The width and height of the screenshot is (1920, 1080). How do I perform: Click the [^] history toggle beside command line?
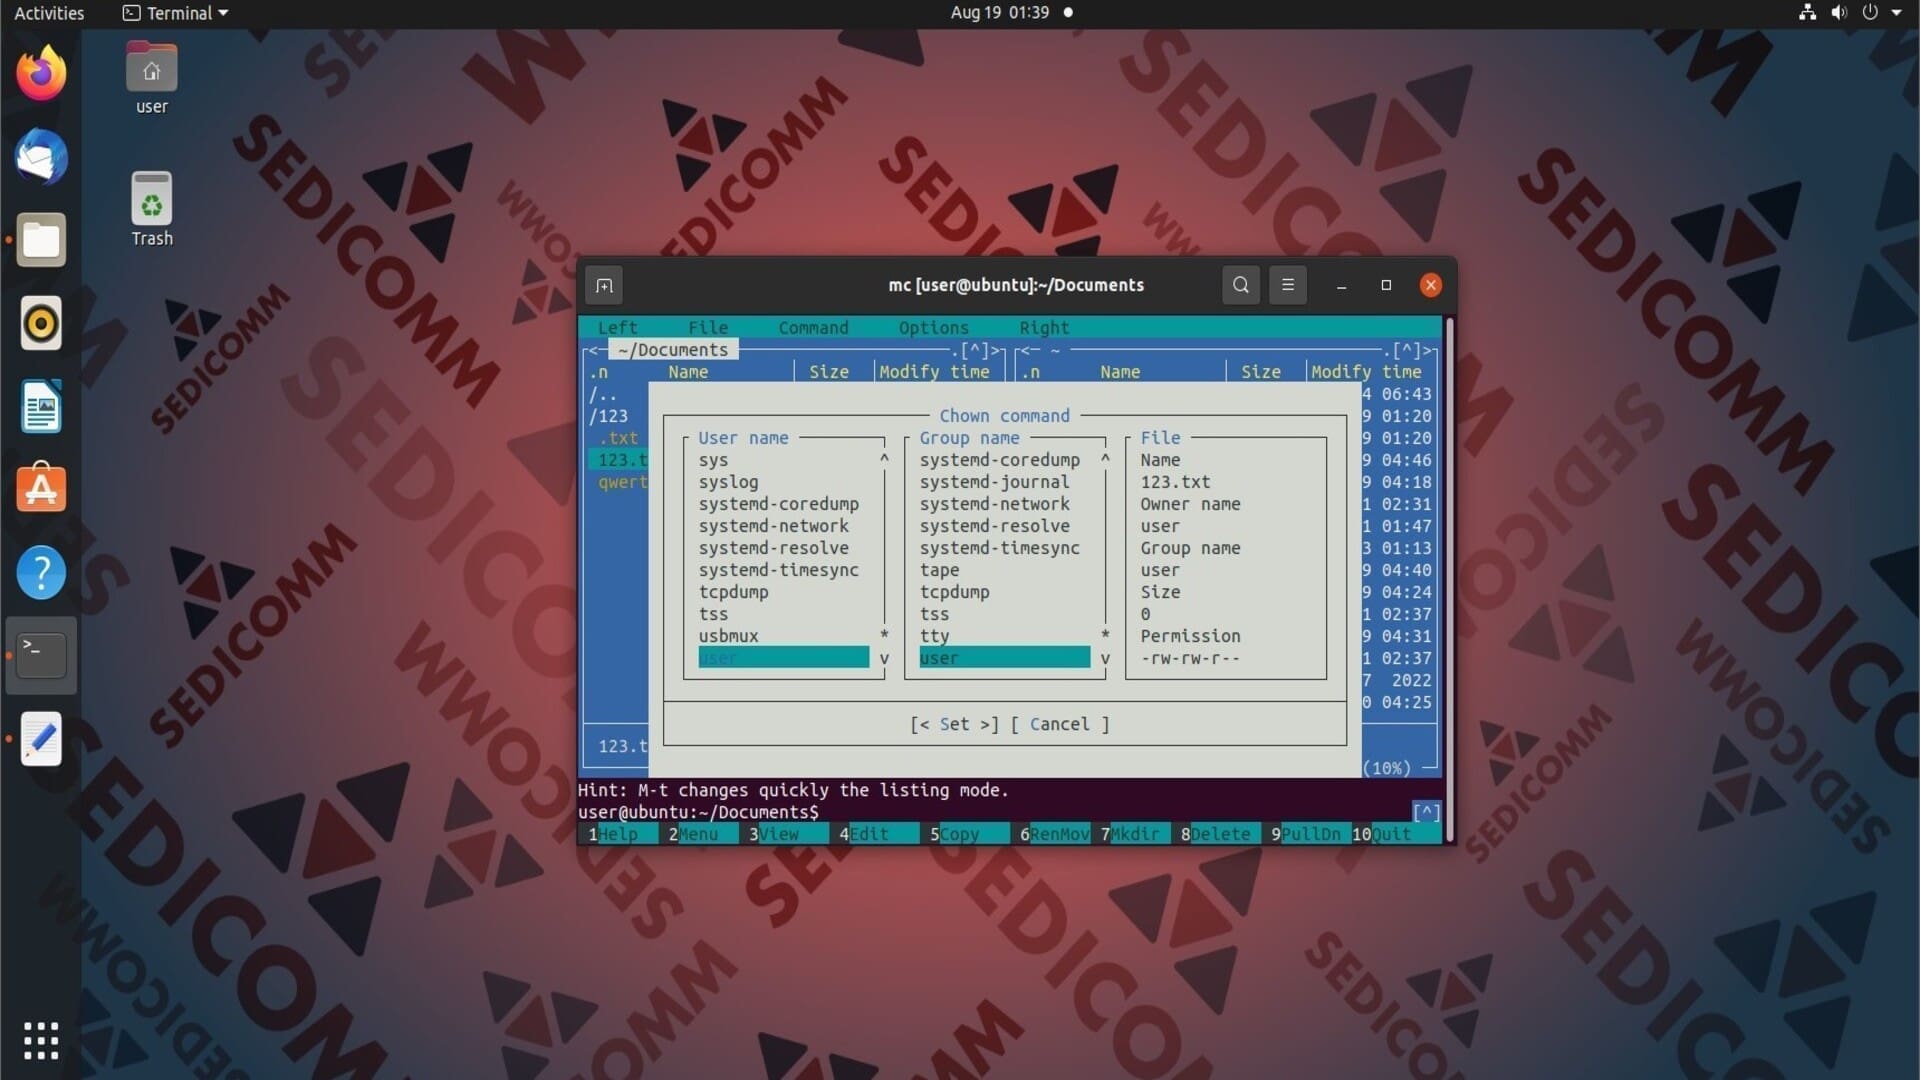[1426, 812]
